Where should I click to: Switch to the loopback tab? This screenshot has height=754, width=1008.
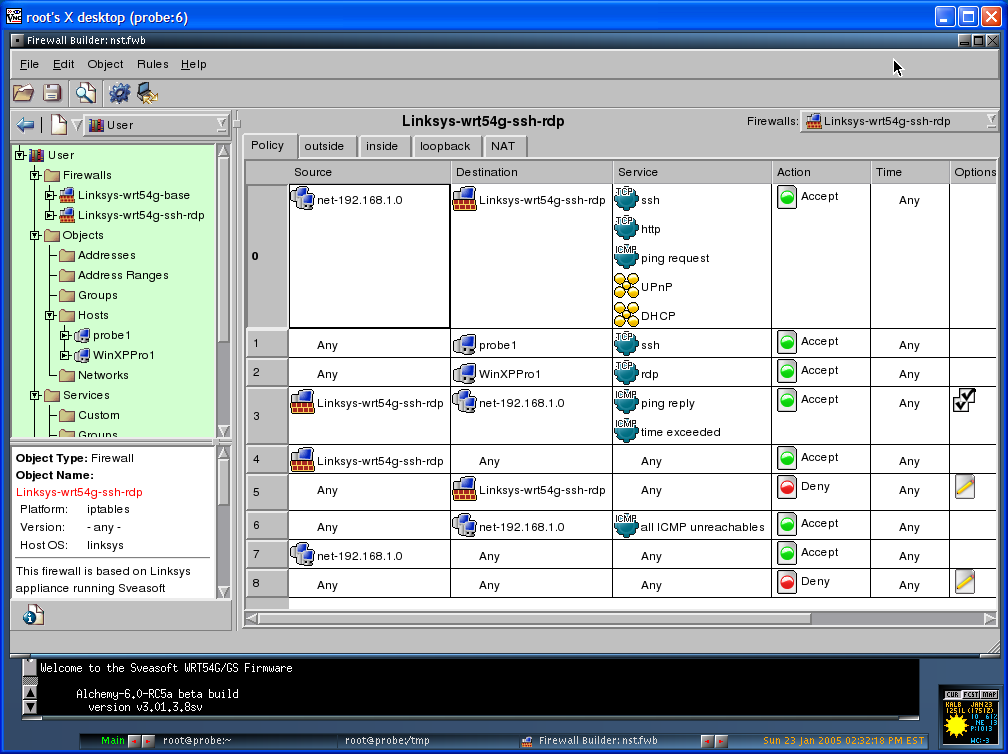click(445, 147)
